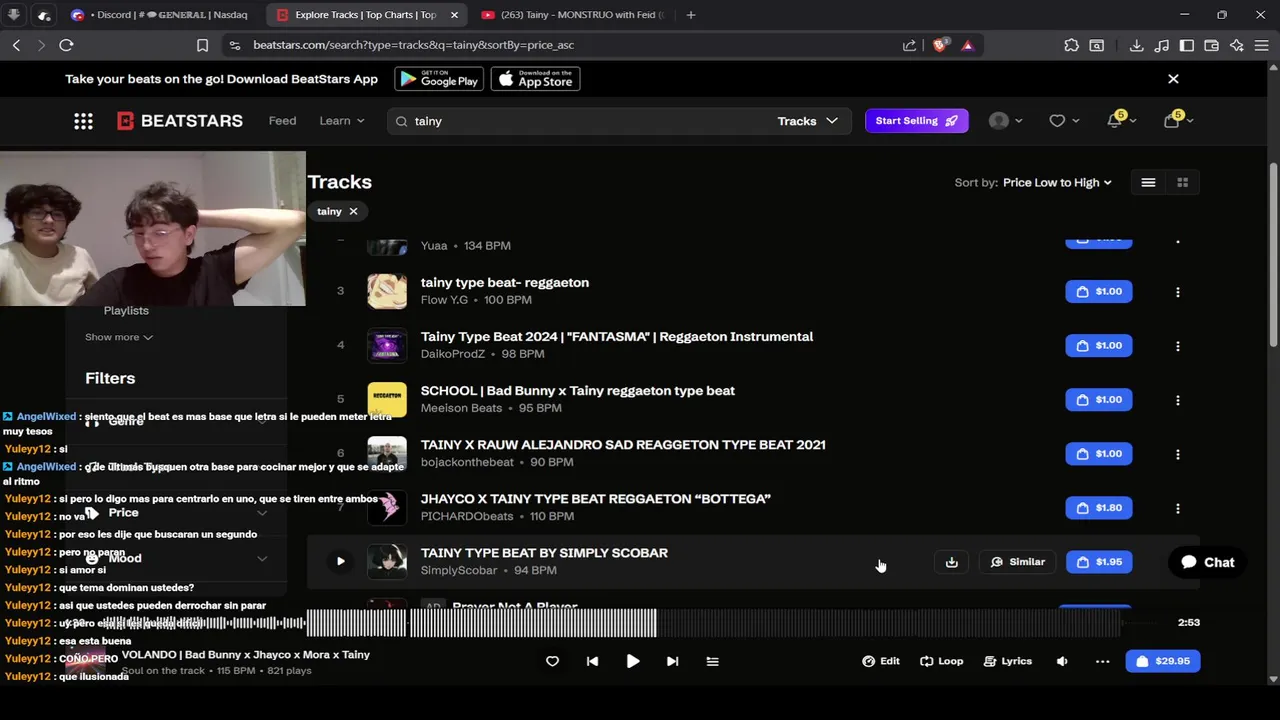The height and width of the screenshot is (720, 1280).
Task: Open Lyrics for current track
Action: (1007, 661)
